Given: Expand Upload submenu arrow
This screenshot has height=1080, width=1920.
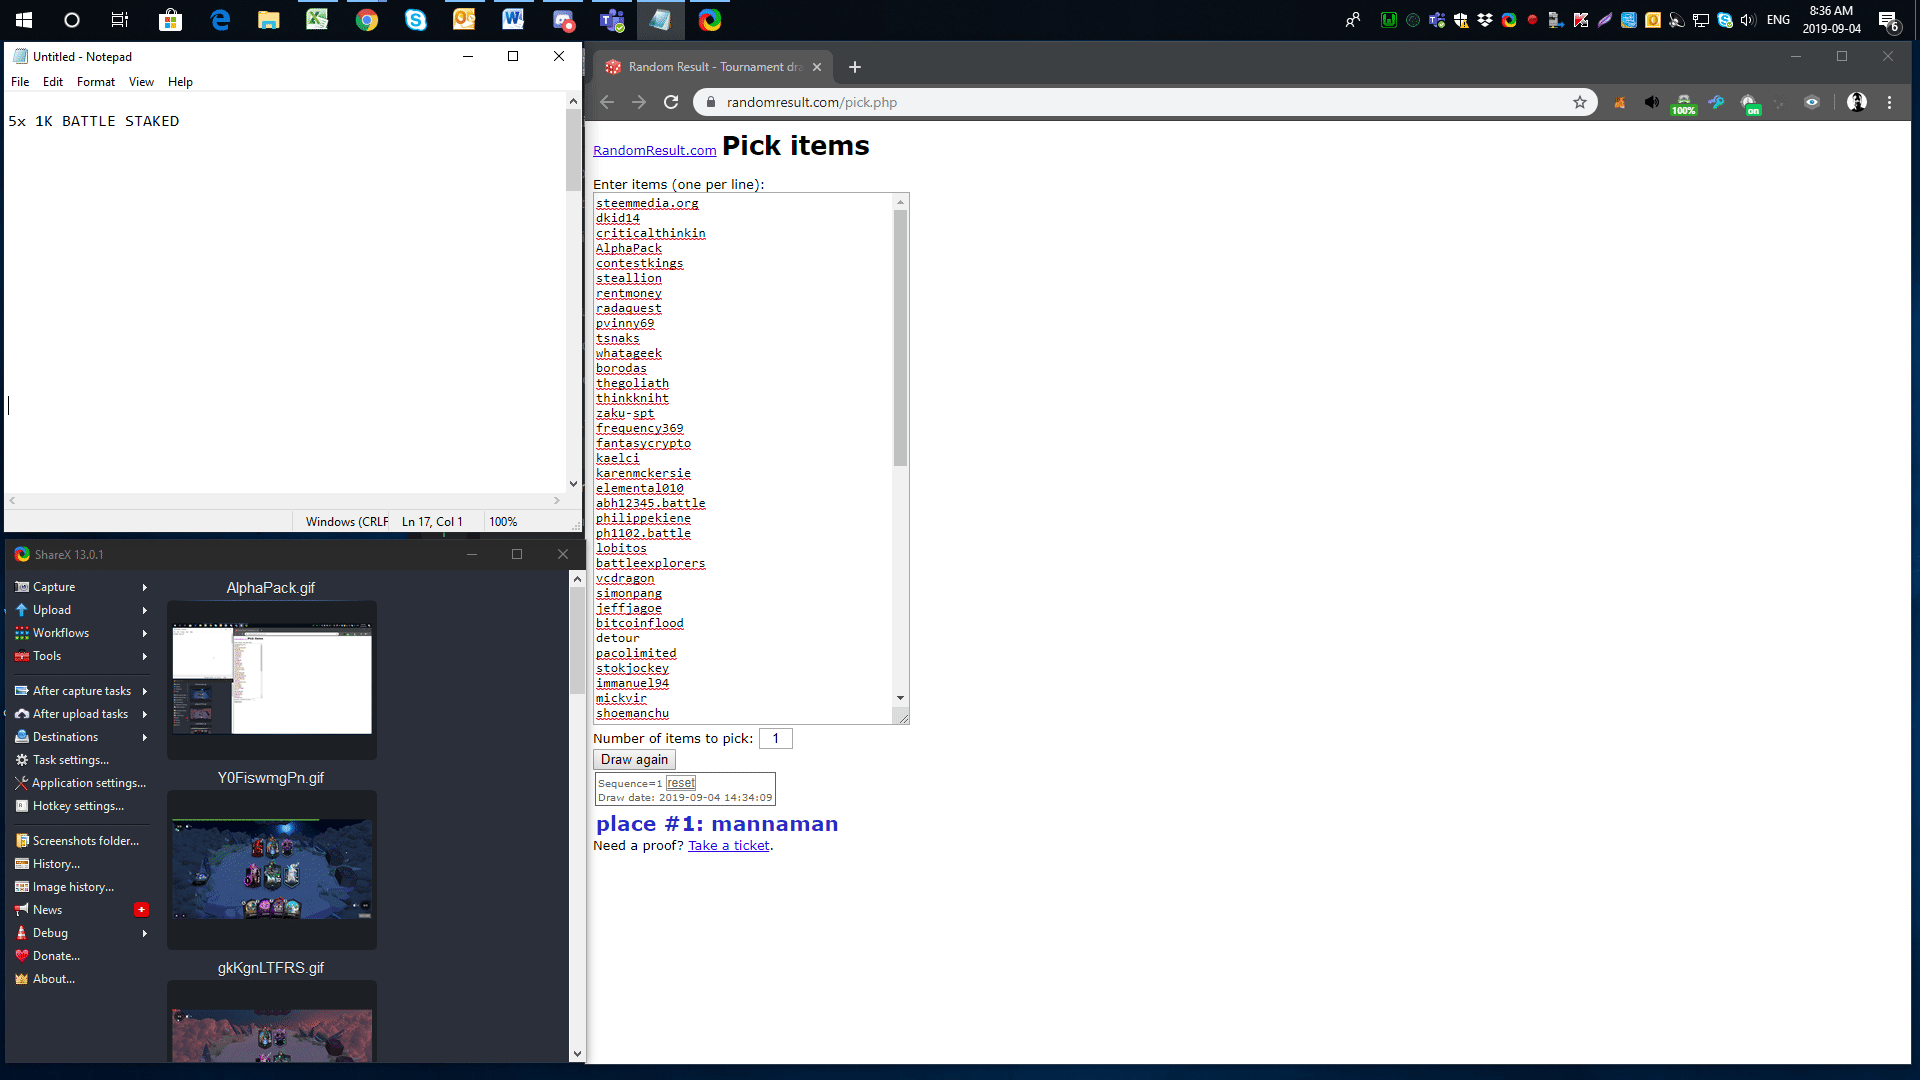Looking at the screenshot, I should pyautogui.click(x=145, y=610).
